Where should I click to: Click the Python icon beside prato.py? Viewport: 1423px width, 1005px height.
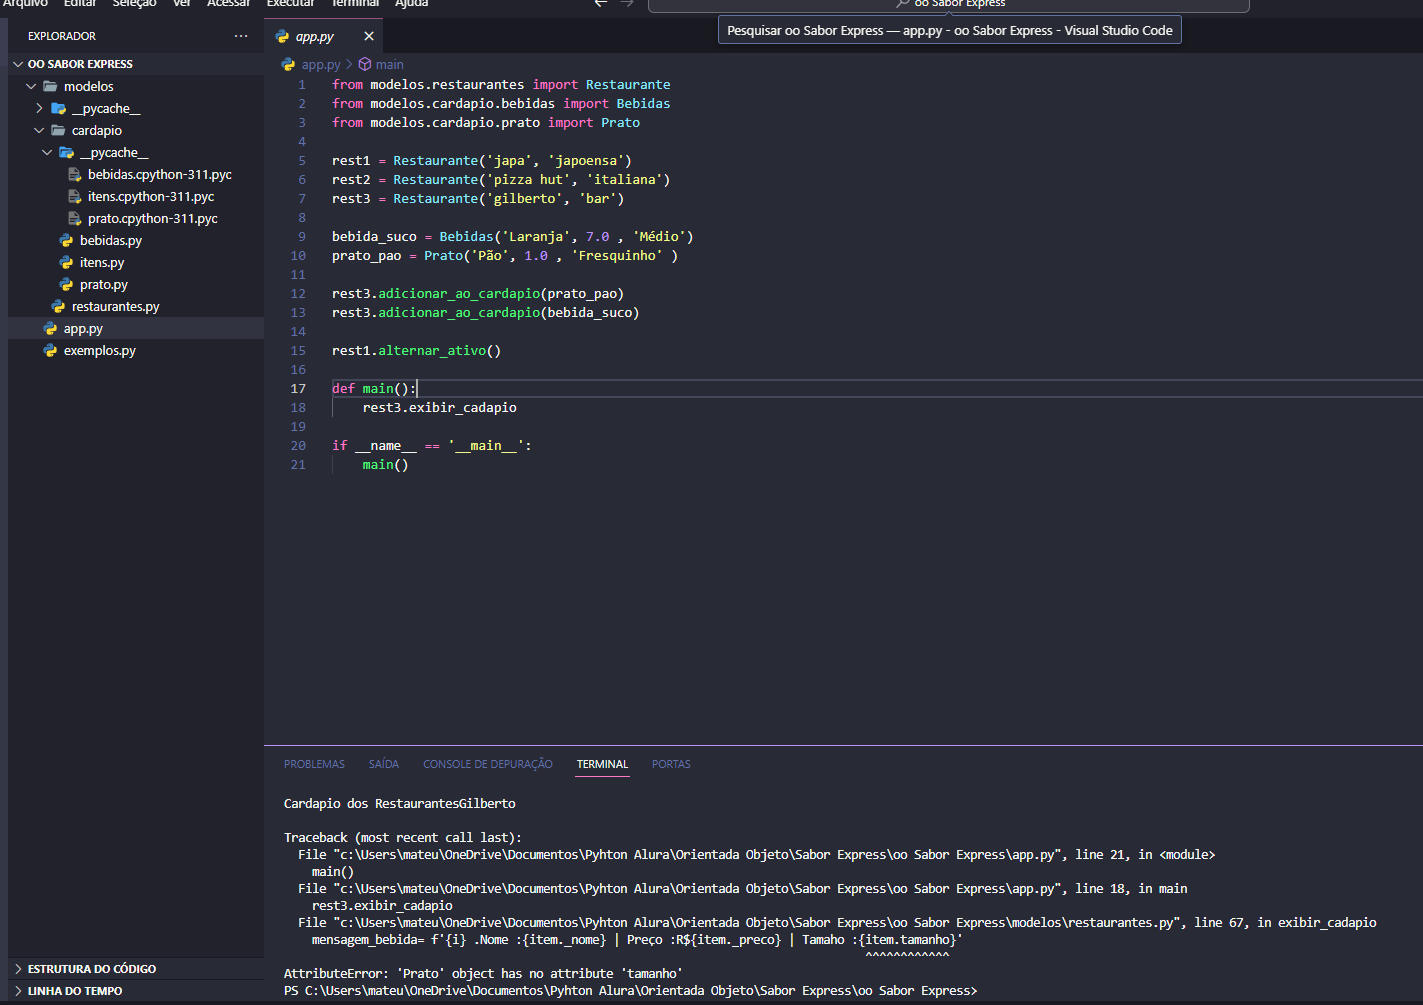(x=66, y=284)
